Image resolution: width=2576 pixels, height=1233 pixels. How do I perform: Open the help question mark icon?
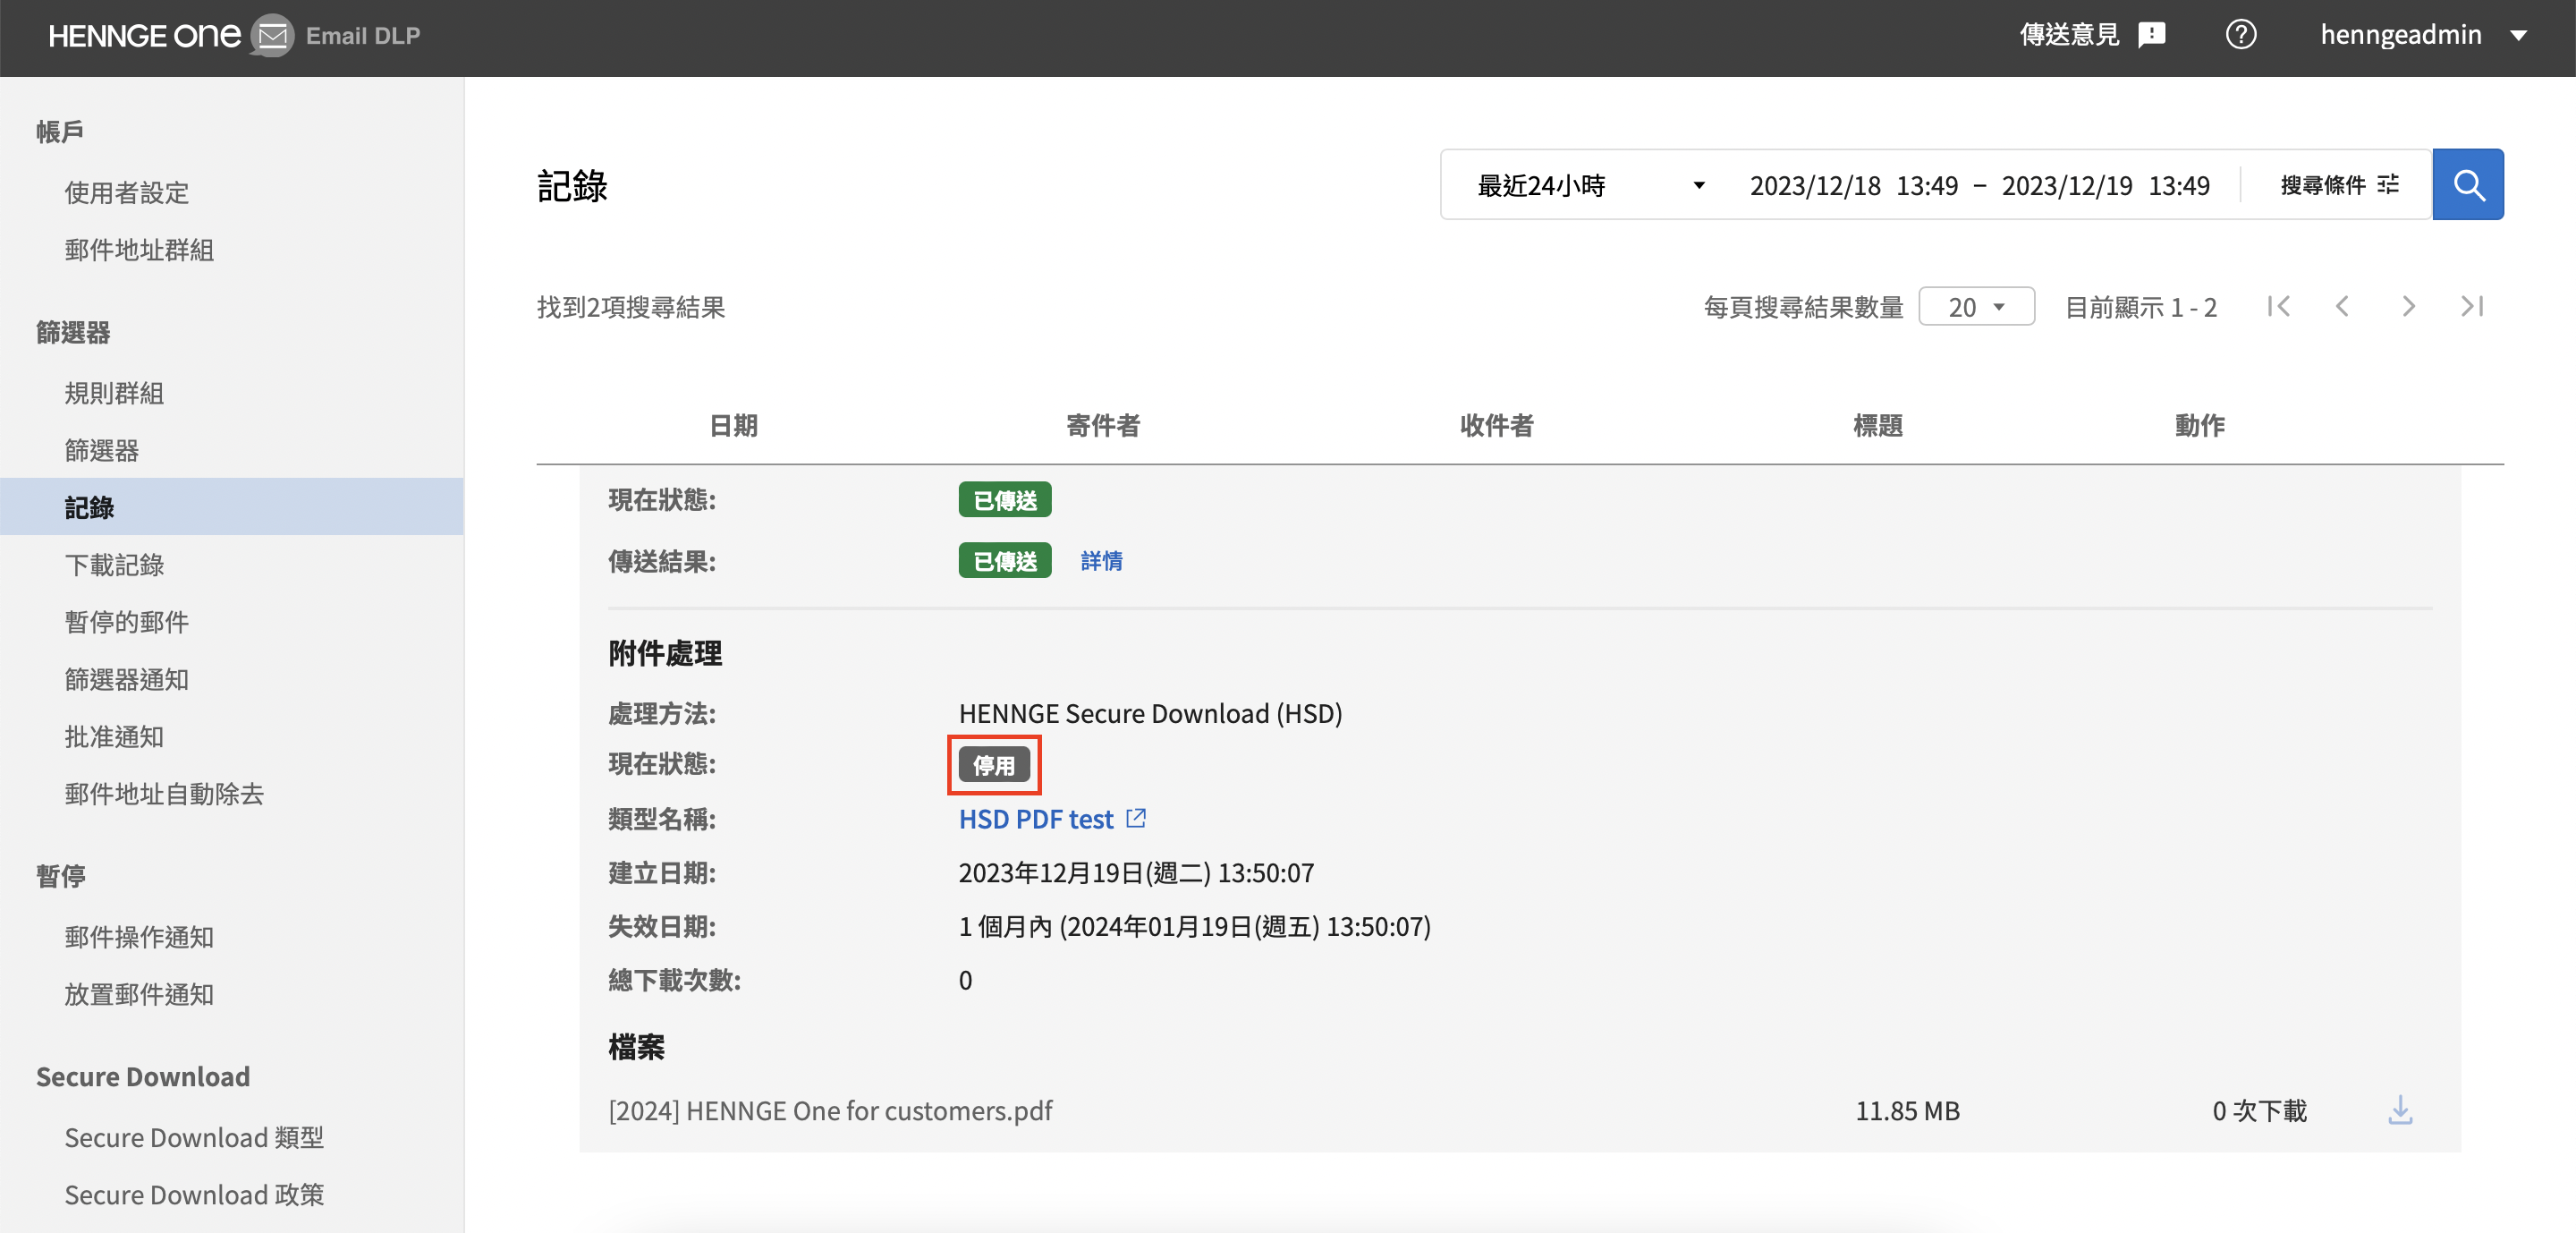point(2240,35)
